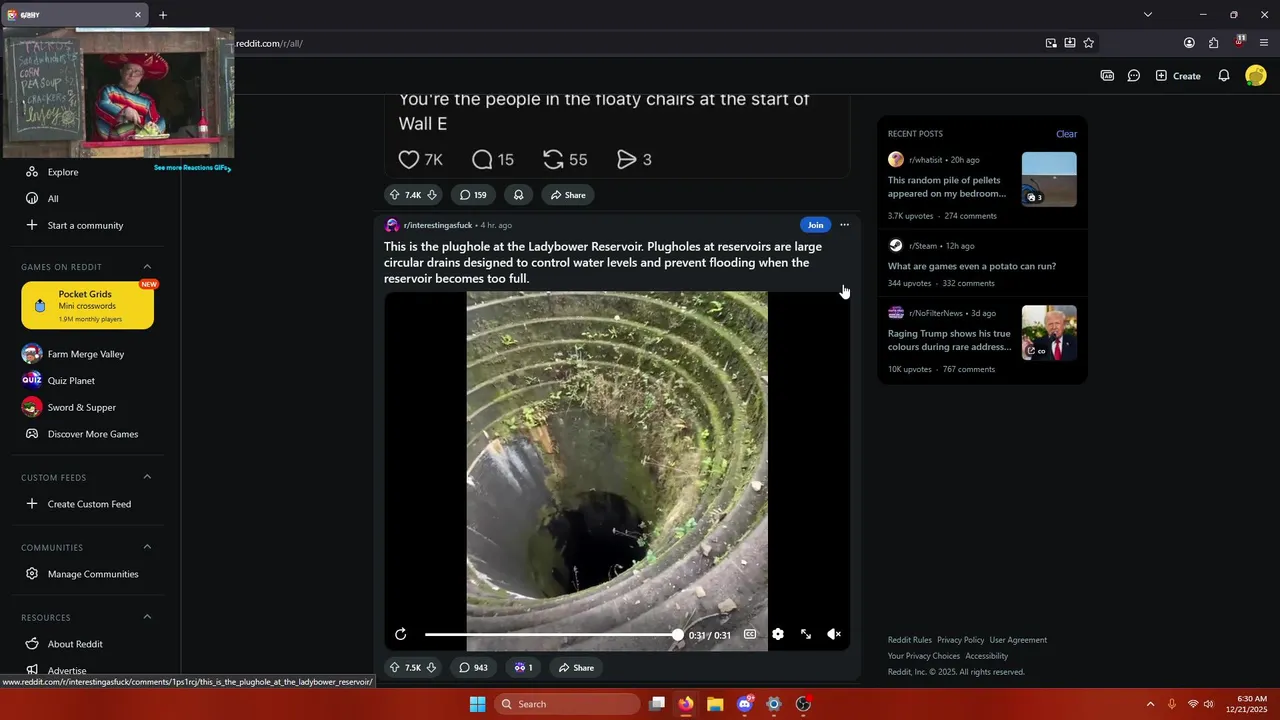The height and width of the screenshot is (720, 1280).
Task: Open Farm Merge Valley game
Action: point(88,354)
